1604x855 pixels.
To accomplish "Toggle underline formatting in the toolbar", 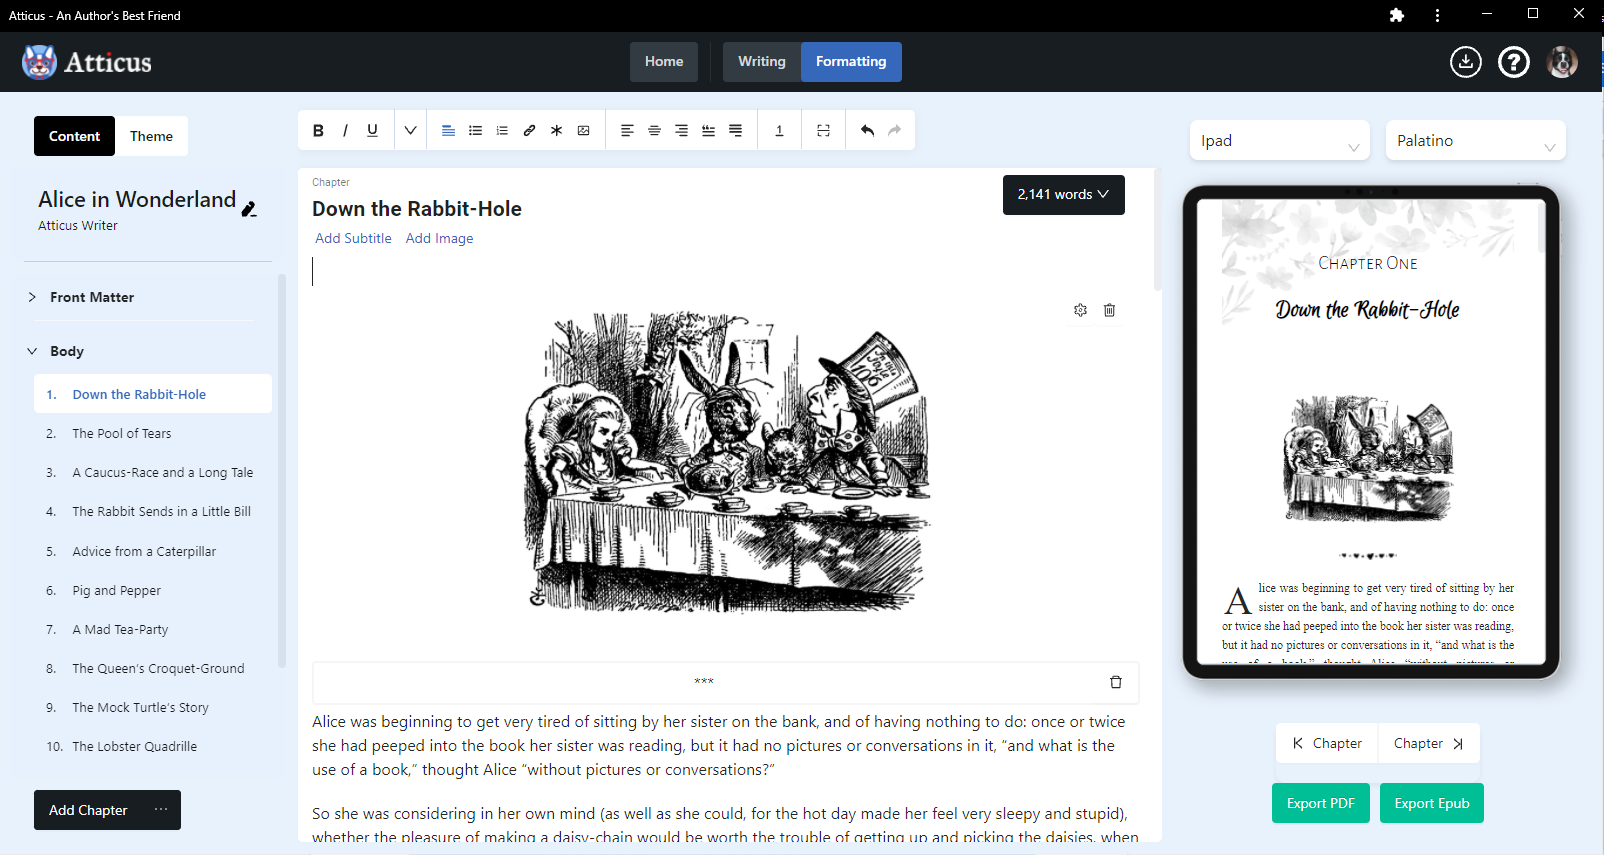I will (x=372, y=130).
